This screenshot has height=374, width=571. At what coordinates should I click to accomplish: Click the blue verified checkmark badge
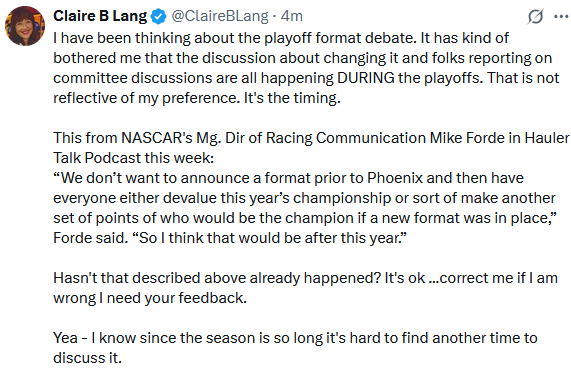(x=158, y=16)
